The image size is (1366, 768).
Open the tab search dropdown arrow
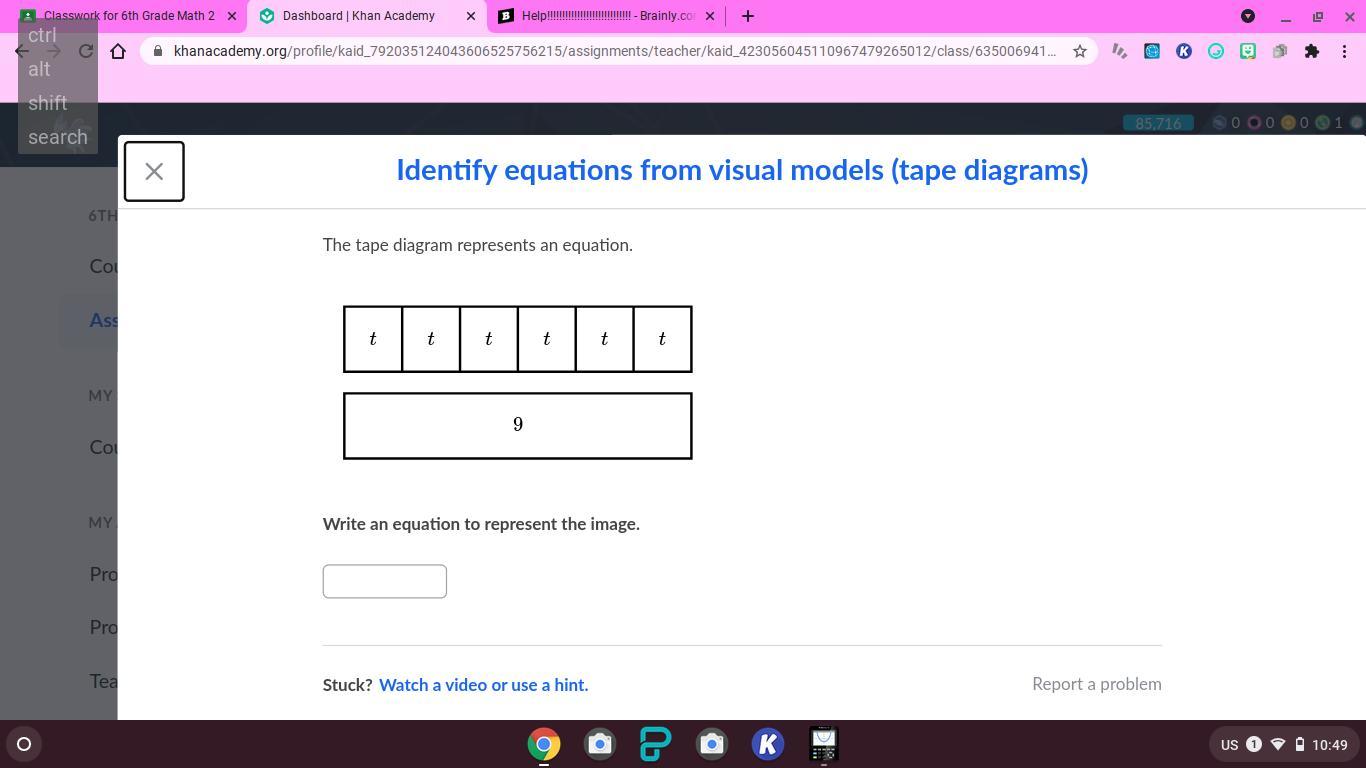pyautogui.click(x=1248, y=16)
